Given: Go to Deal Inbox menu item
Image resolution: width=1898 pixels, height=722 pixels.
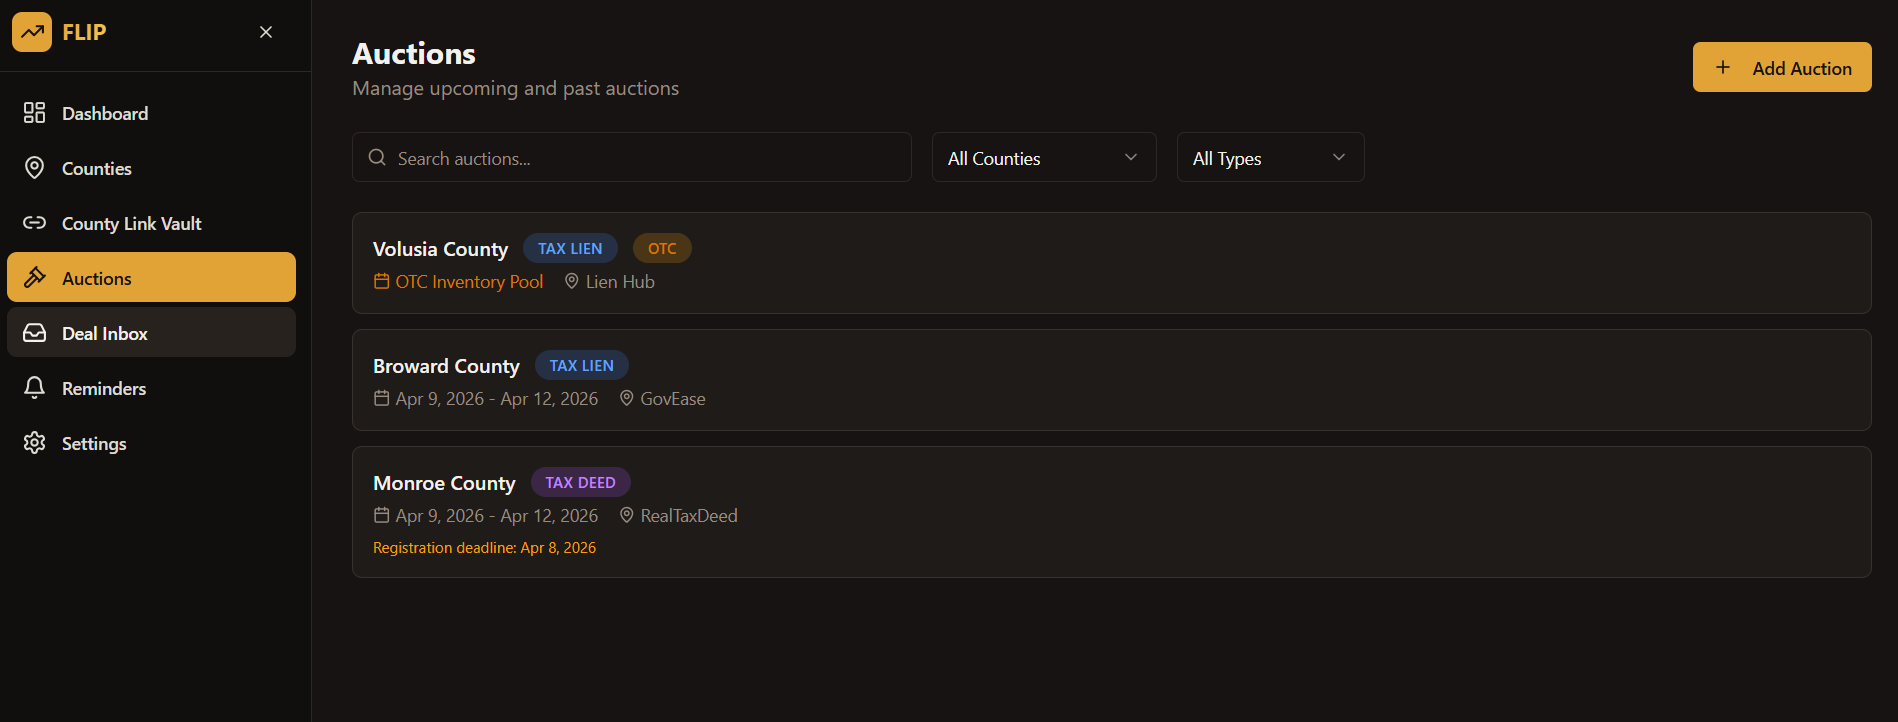Looking at the screenshot, I should [151, 332].
